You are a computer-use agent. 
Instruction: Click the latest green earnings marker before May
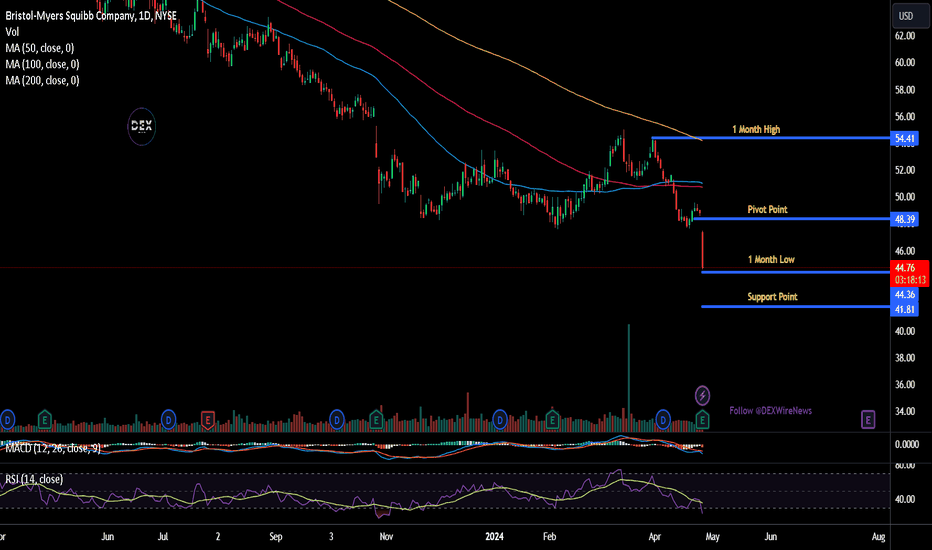point(702,420)
